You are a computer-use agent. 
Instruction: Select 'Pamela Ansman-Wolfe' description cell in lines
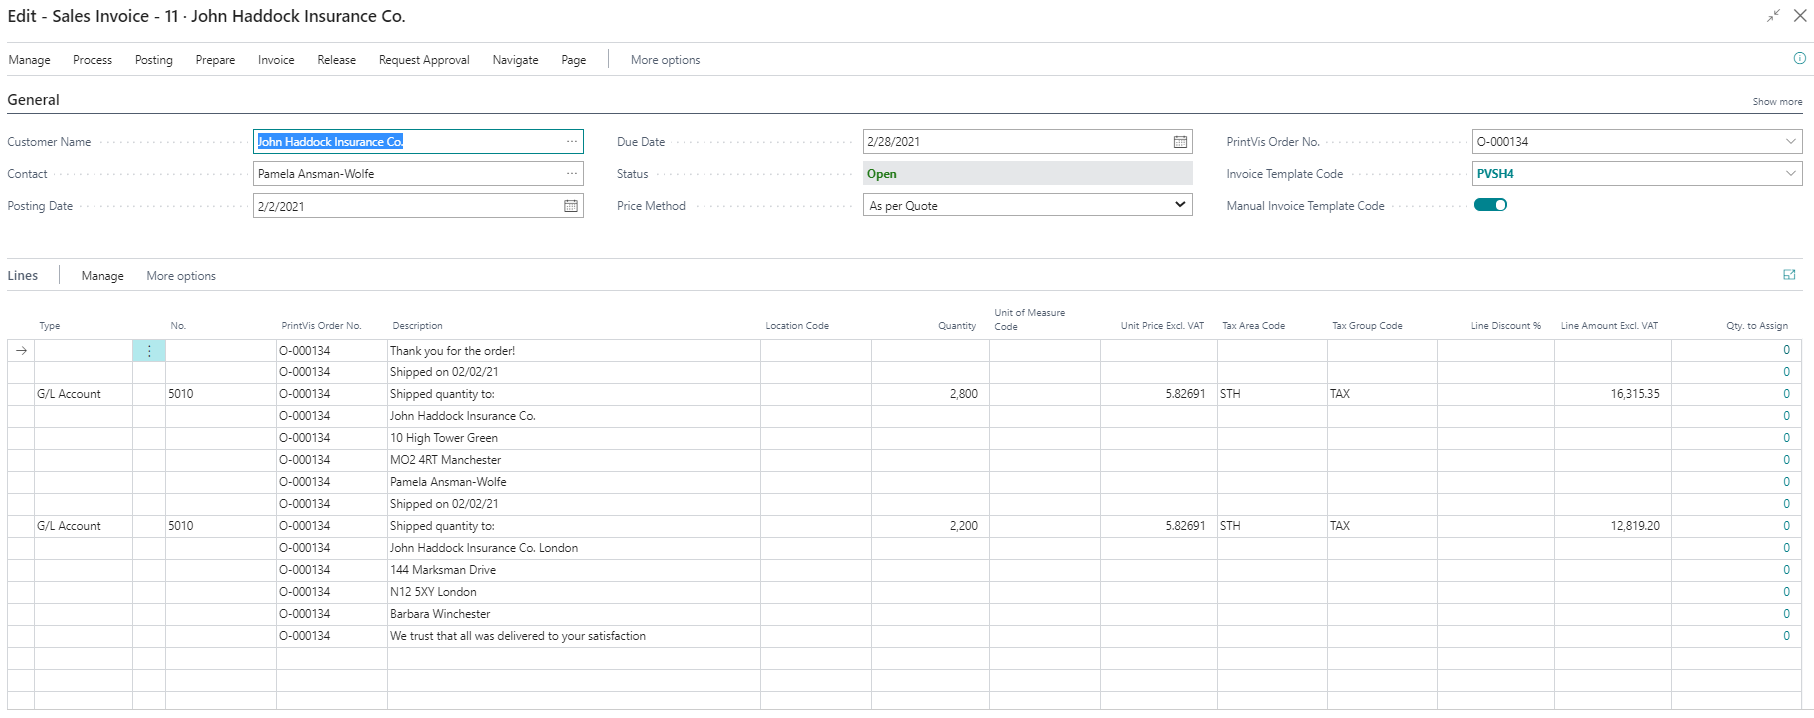coord(574,482)
